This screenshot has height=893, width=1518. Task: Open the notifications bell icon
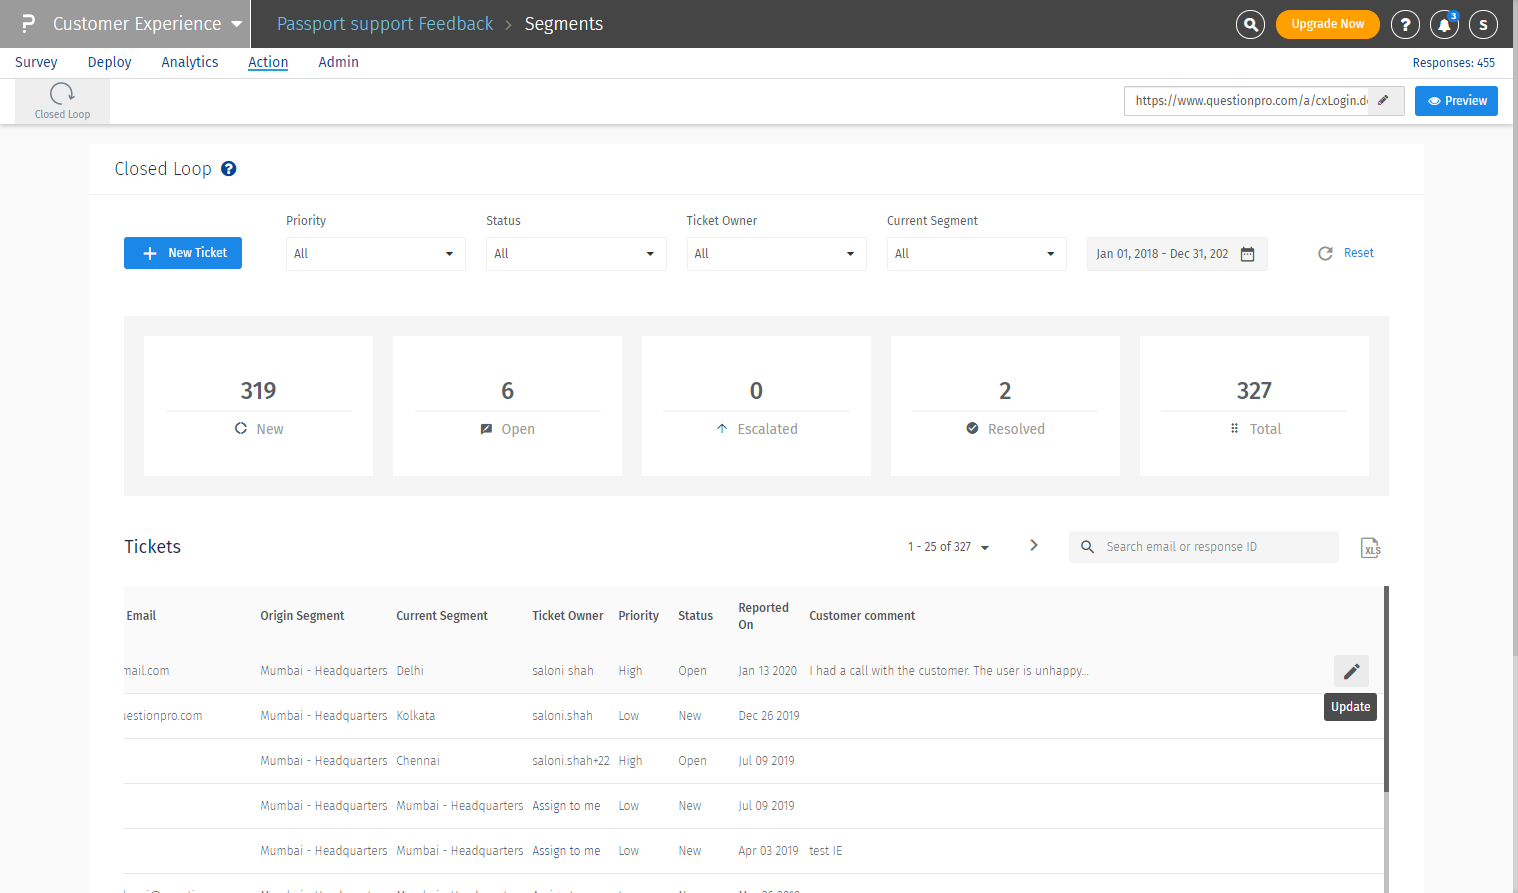[1444, 24]
